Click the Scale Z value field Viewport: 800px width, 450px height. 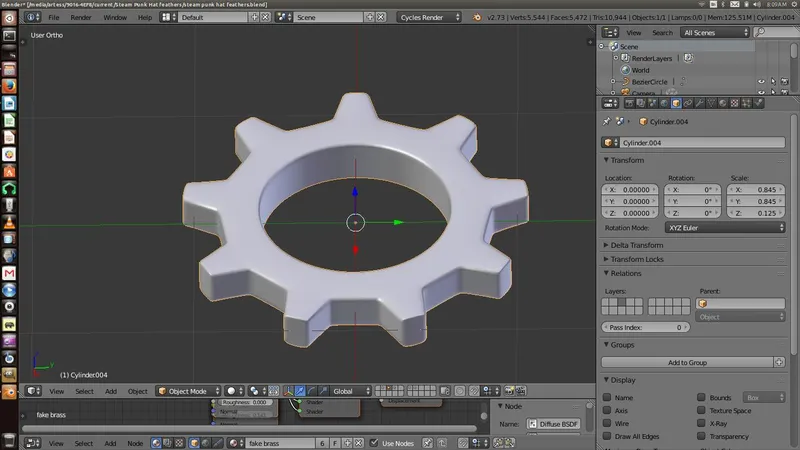tap(758, 212)
